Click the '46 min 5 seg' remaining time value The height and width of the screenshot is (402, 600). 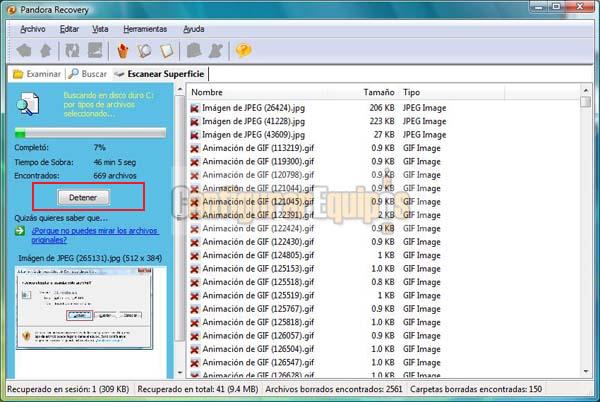pos(115,163)
